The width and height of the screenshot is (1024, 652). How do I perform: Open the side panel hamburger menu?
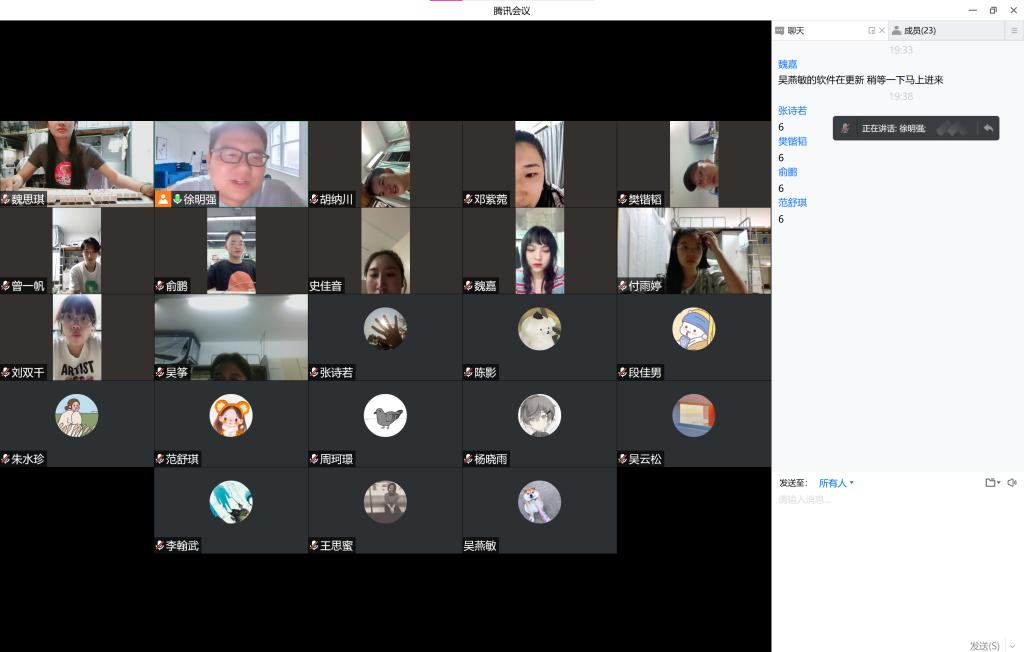click(1013, 31)
